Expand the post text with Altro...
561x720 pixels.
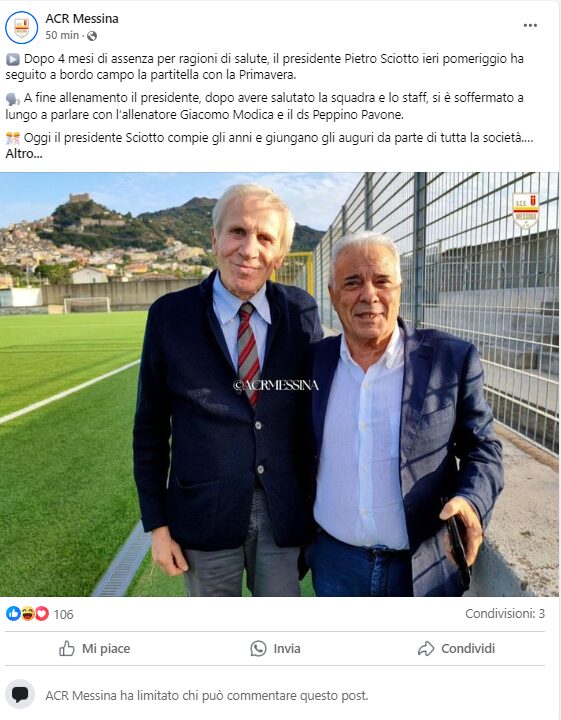click(x=24, y=154)
